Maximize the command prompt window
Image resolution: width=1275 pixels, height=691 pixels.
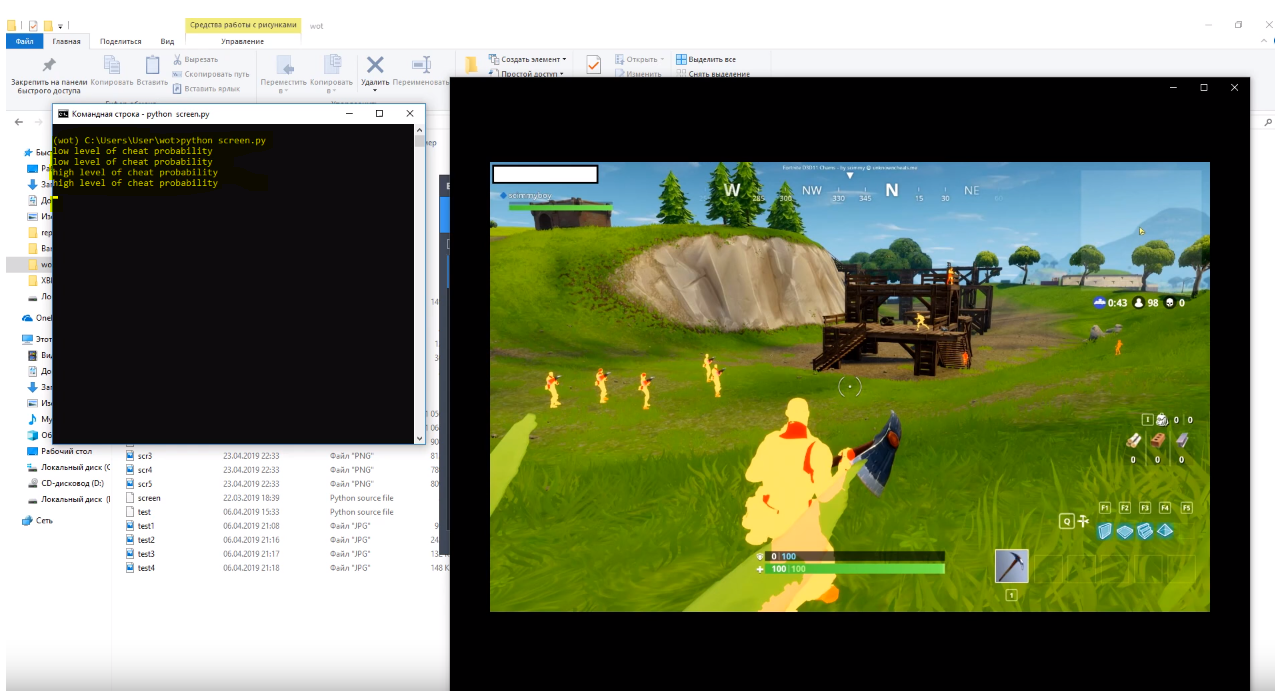pyautogui.click(x=380, y=114)
